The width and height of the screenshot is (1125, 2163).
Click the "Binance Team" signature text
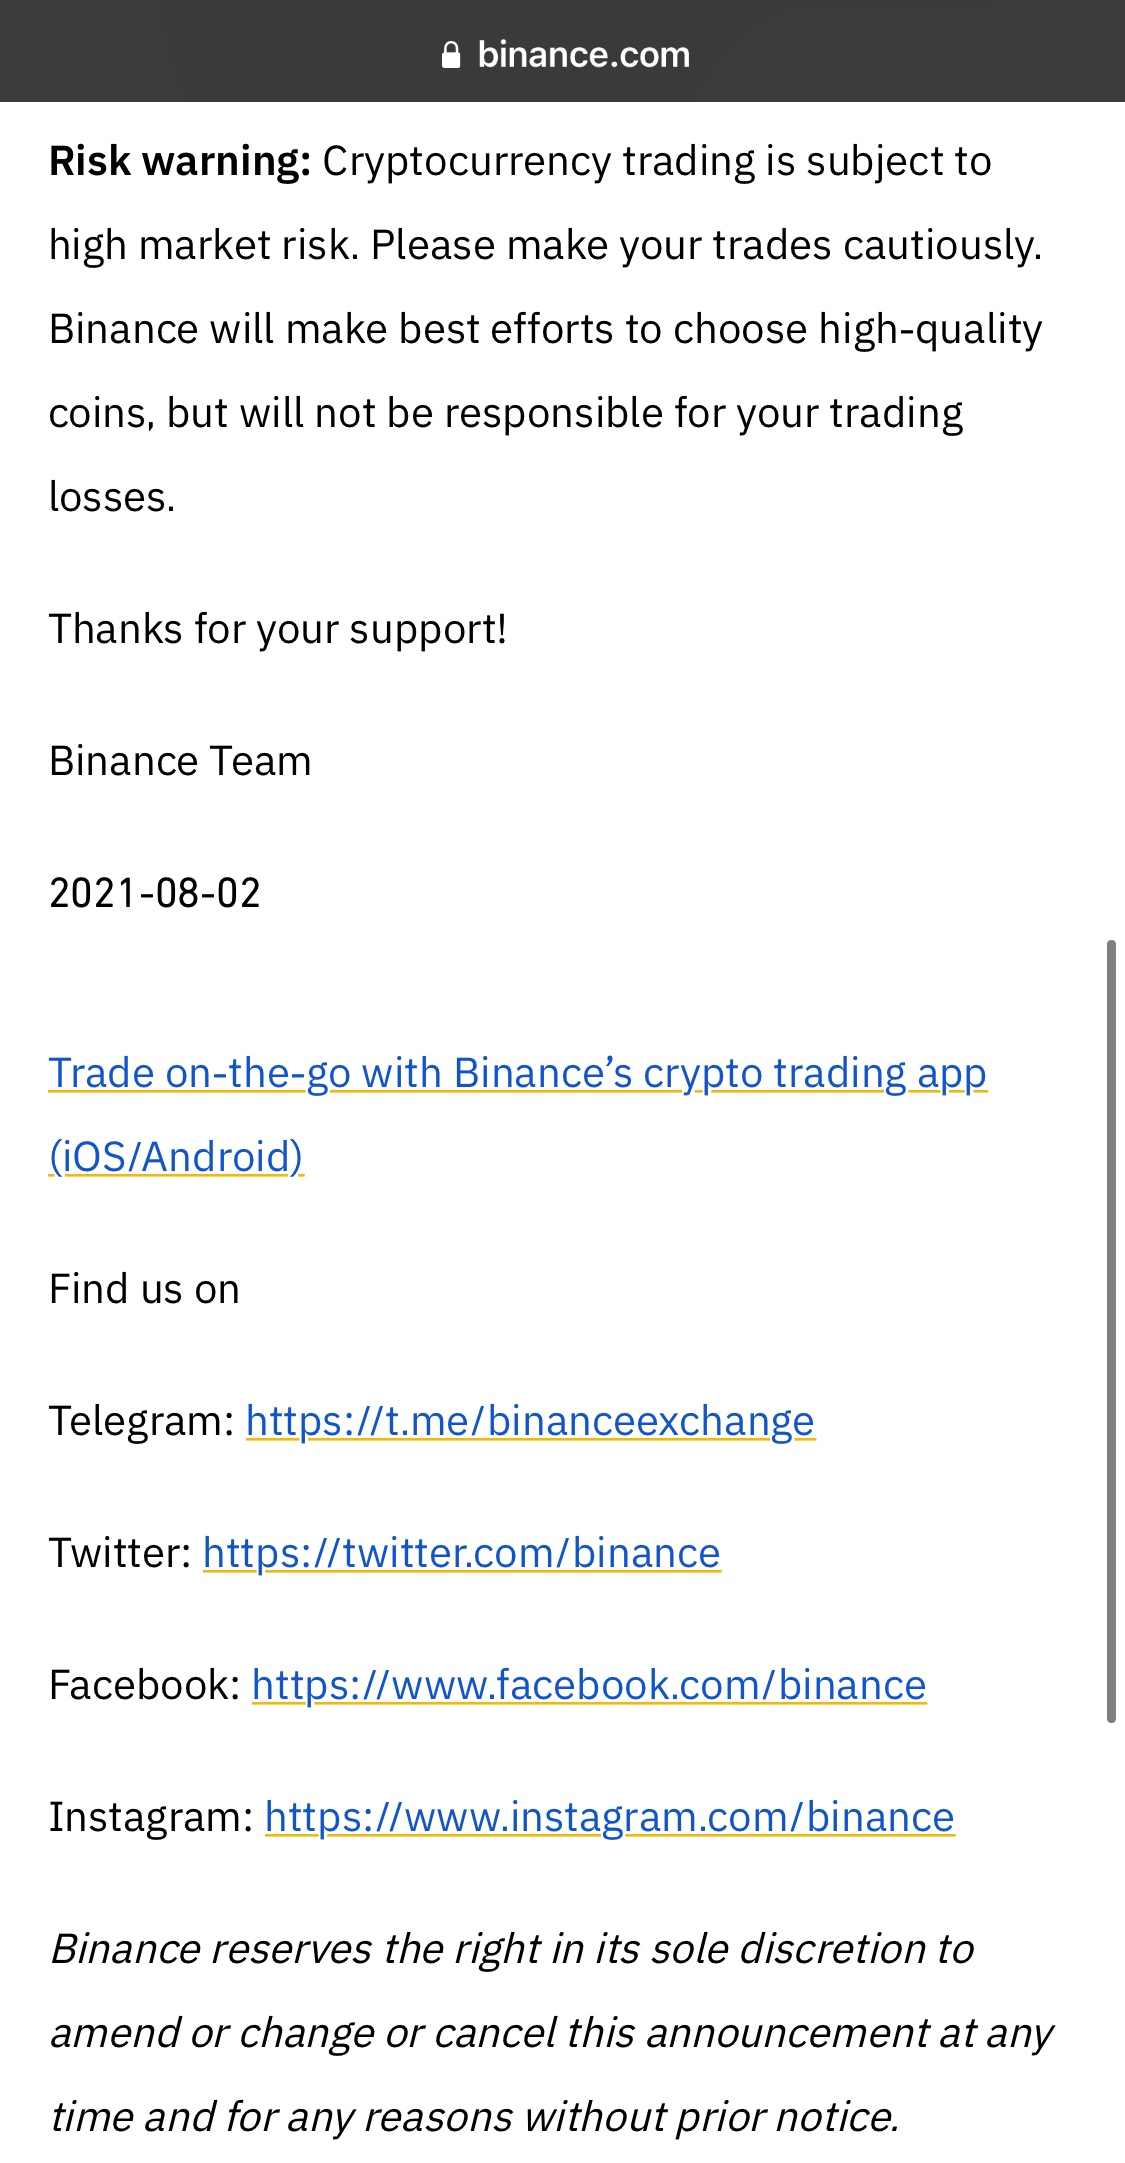(180, 761)
